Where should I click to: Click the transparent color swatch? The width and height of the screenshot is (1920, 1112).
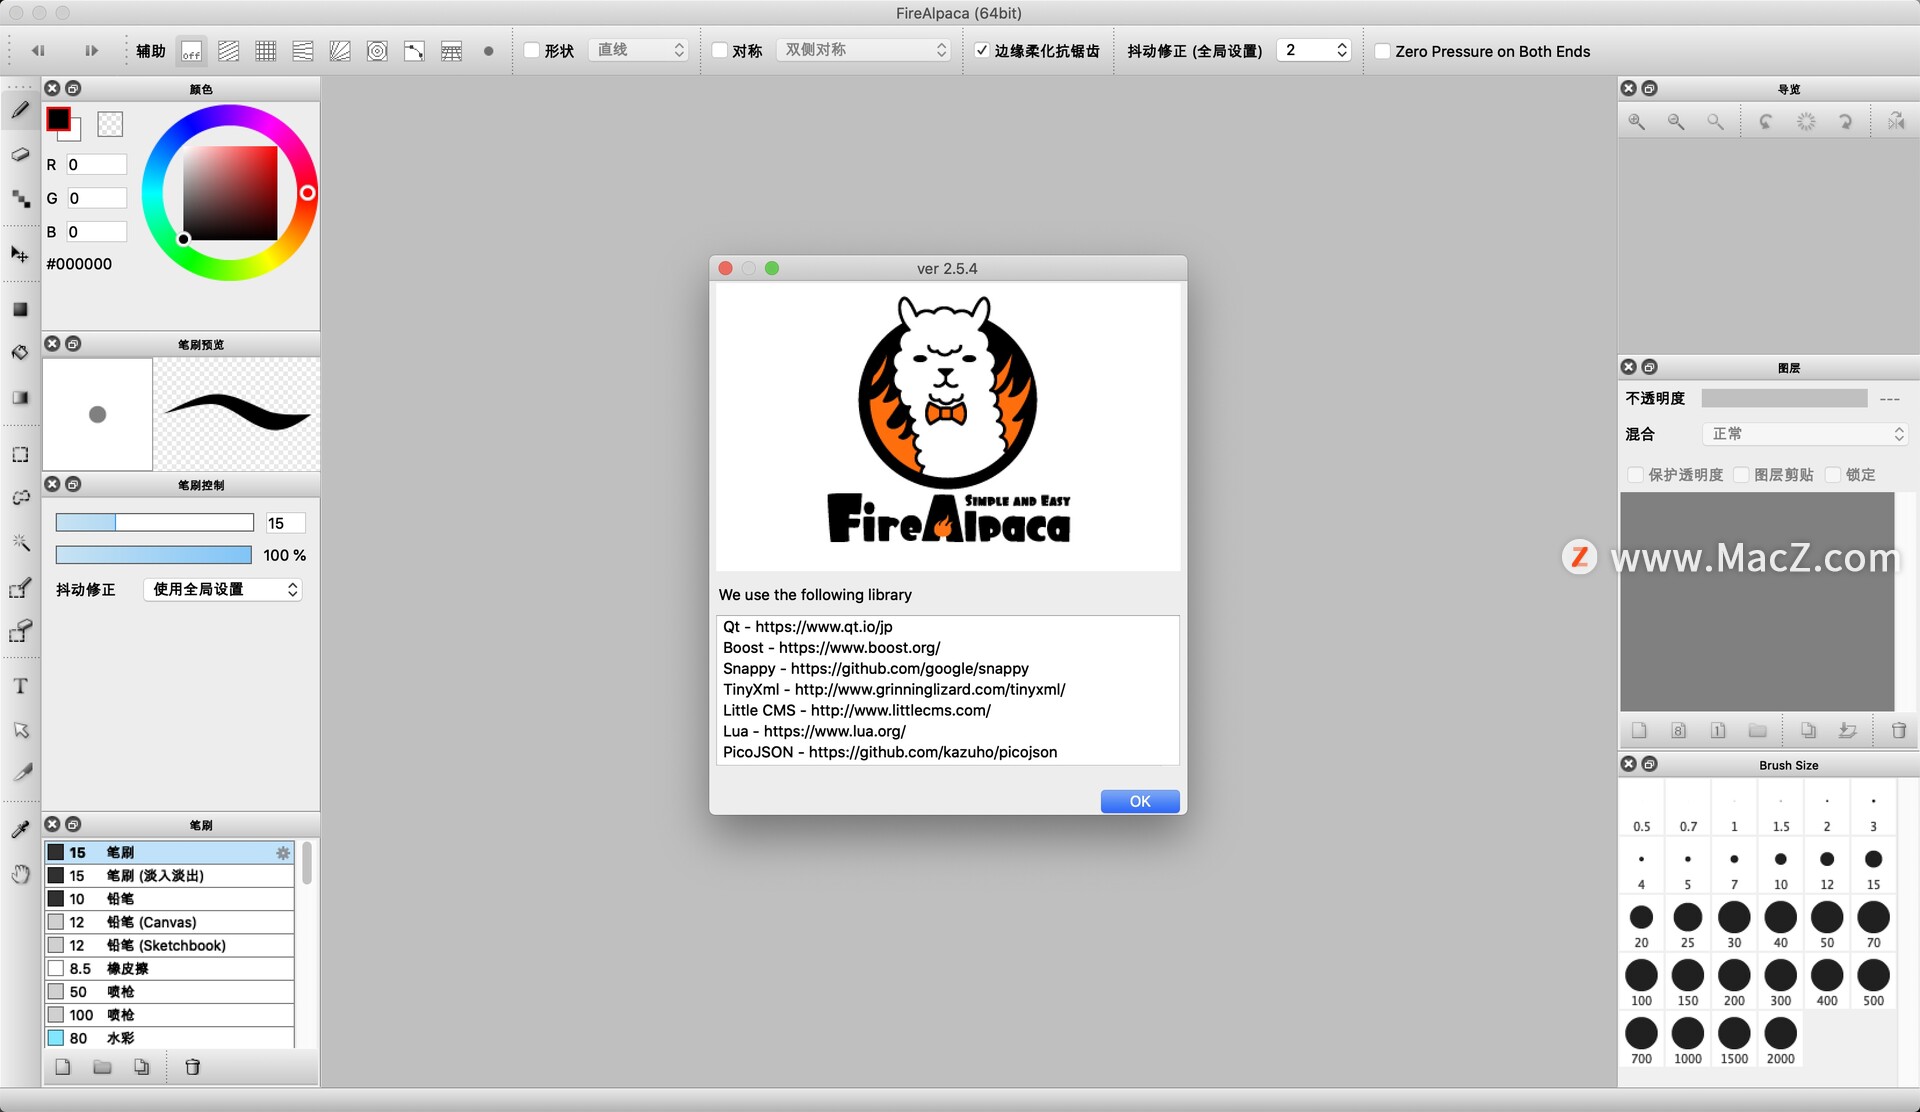pos(110,124)
